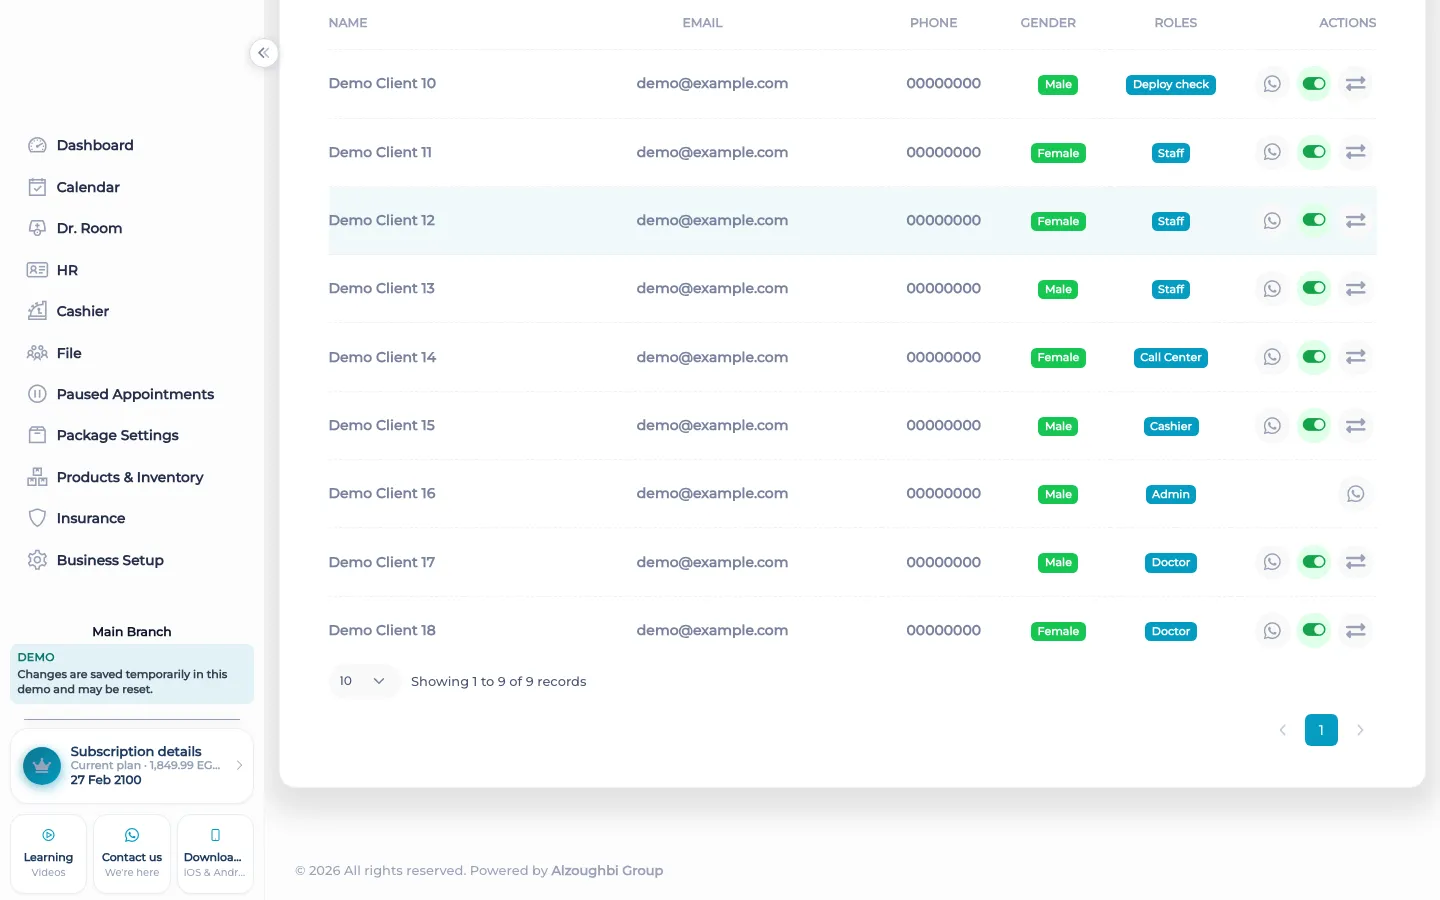Sort by NAME column header
This screenshot has width=1440, height=900.
(348, 23)
